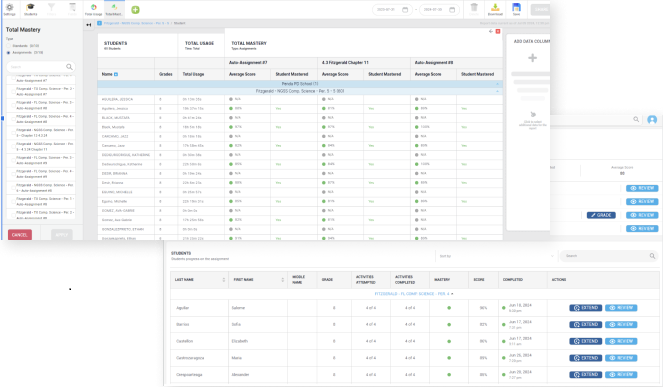This screenshot has height=387, width=663.
Task: Click the pointer hint icon in Add Data Column
Action: pos(533,115)
